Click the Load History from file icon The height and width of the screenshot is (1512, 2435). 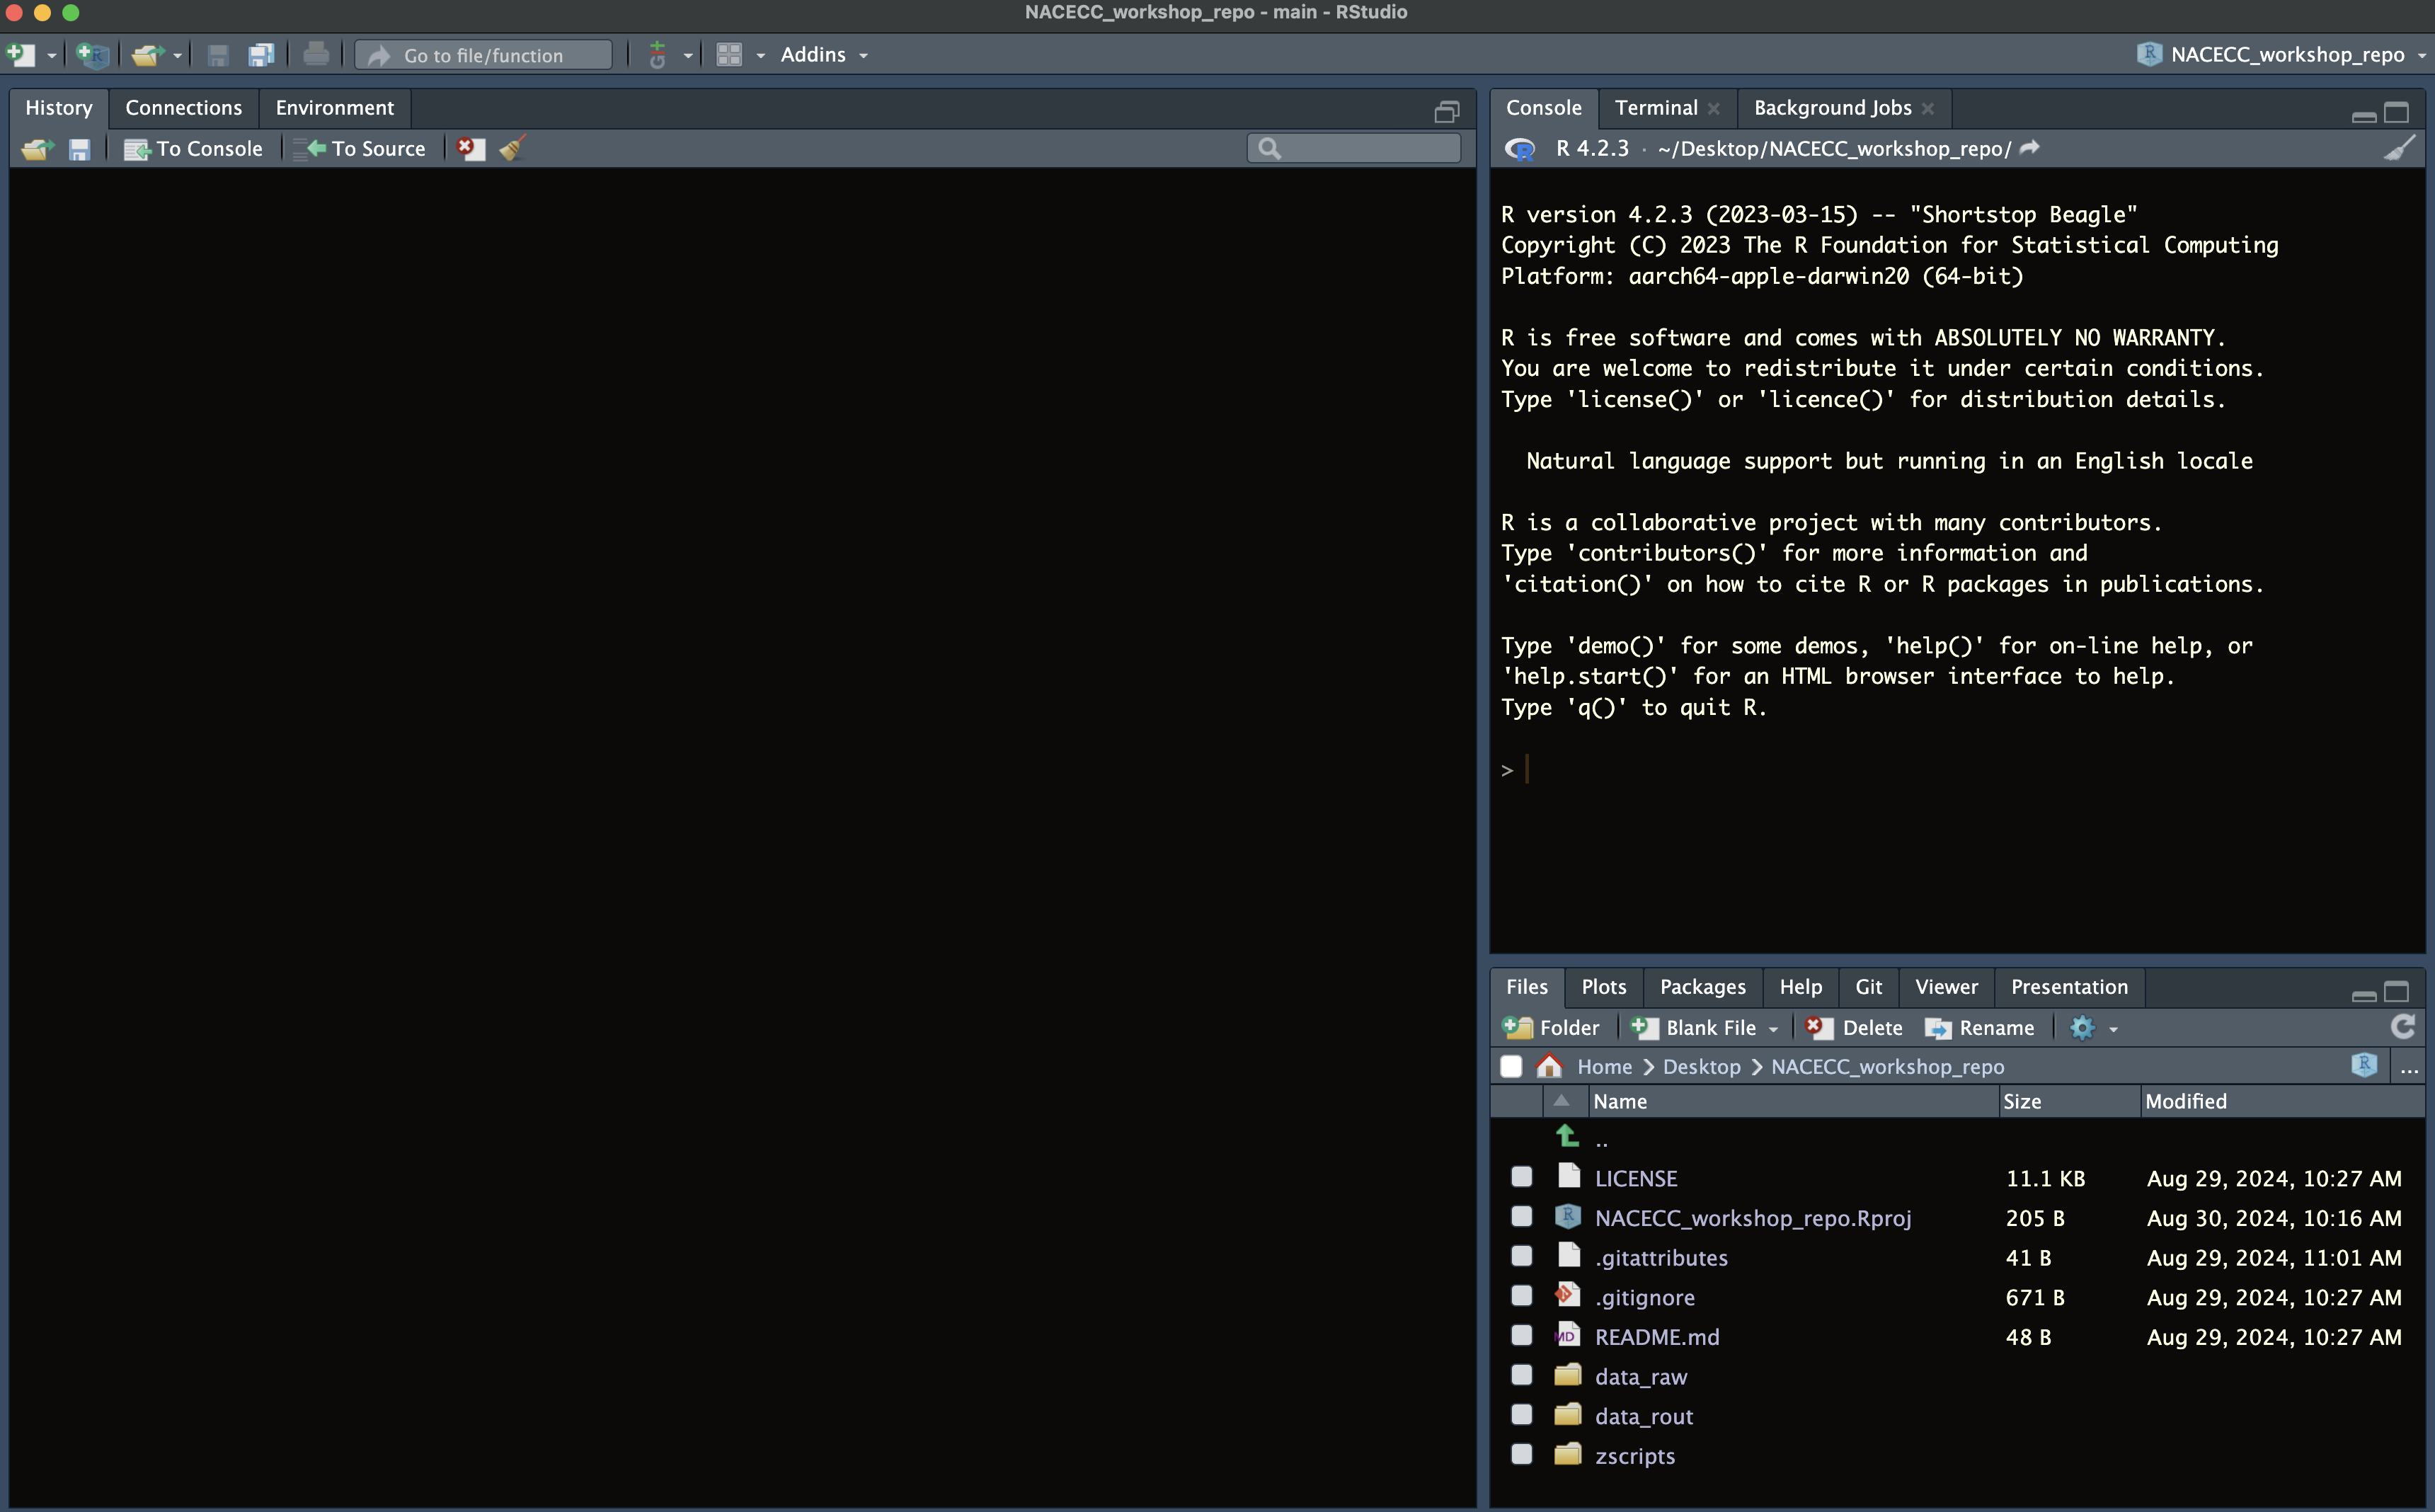37,149
